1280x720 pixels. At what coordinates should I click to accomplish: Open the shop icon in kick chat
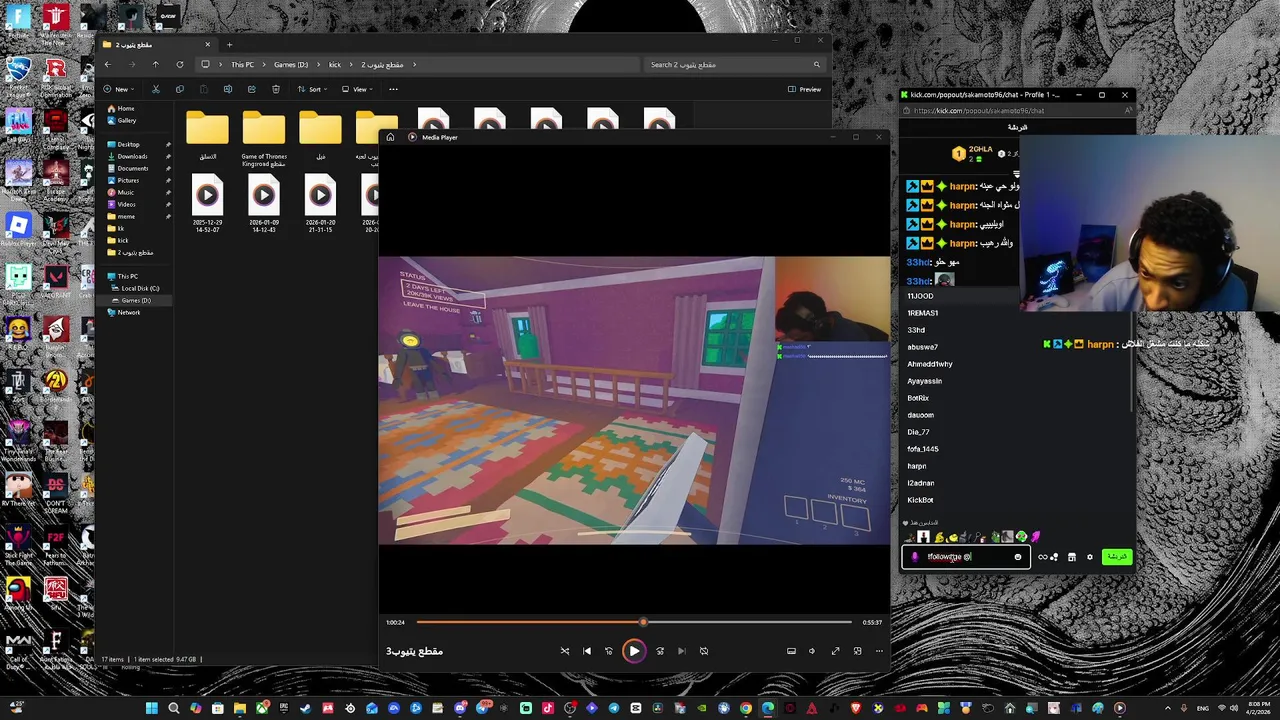(x=1071, y=557)
